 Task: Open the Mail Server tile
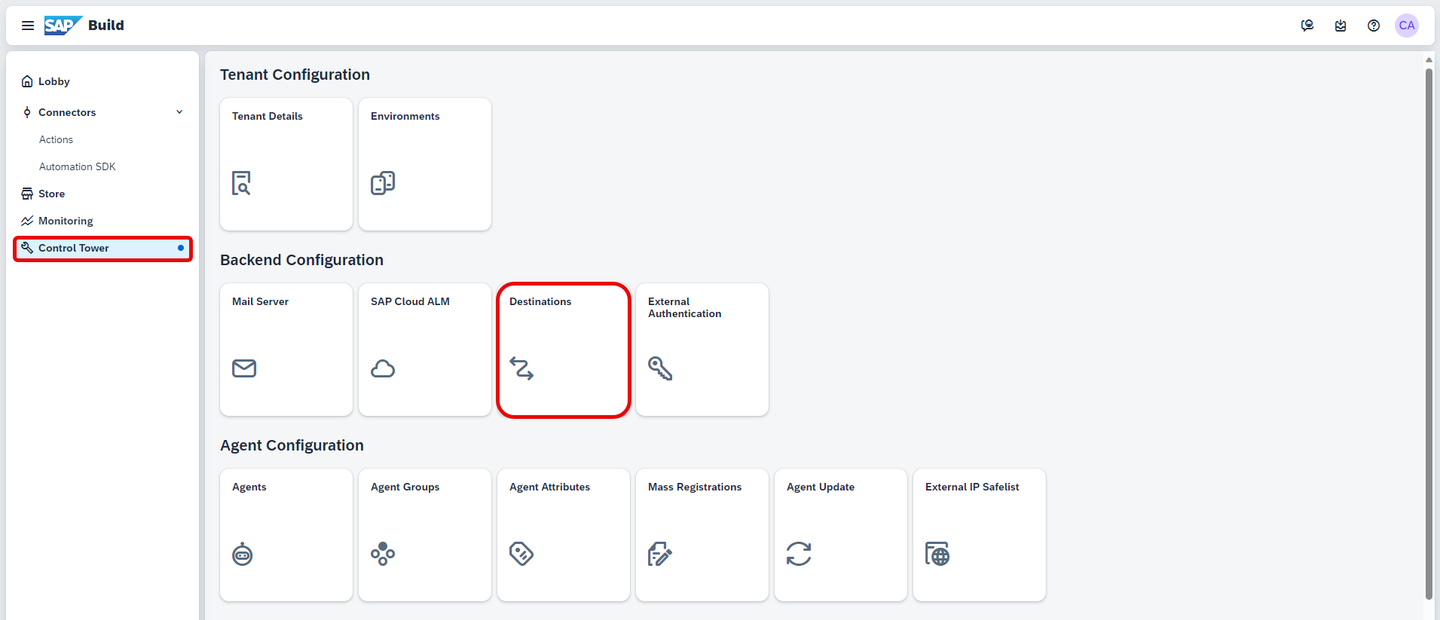click(x=286, y=349)
